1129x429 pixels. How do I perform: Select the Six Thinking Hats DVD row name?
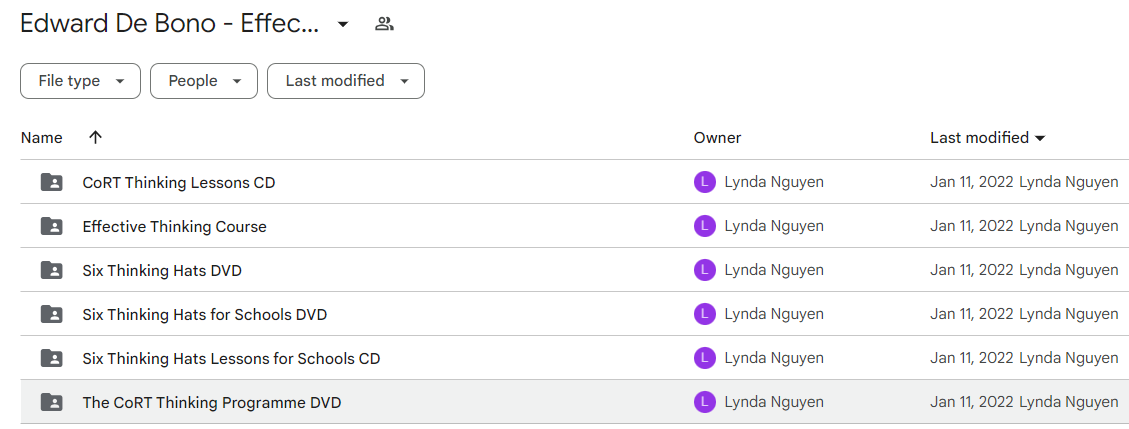click(162, 271)
